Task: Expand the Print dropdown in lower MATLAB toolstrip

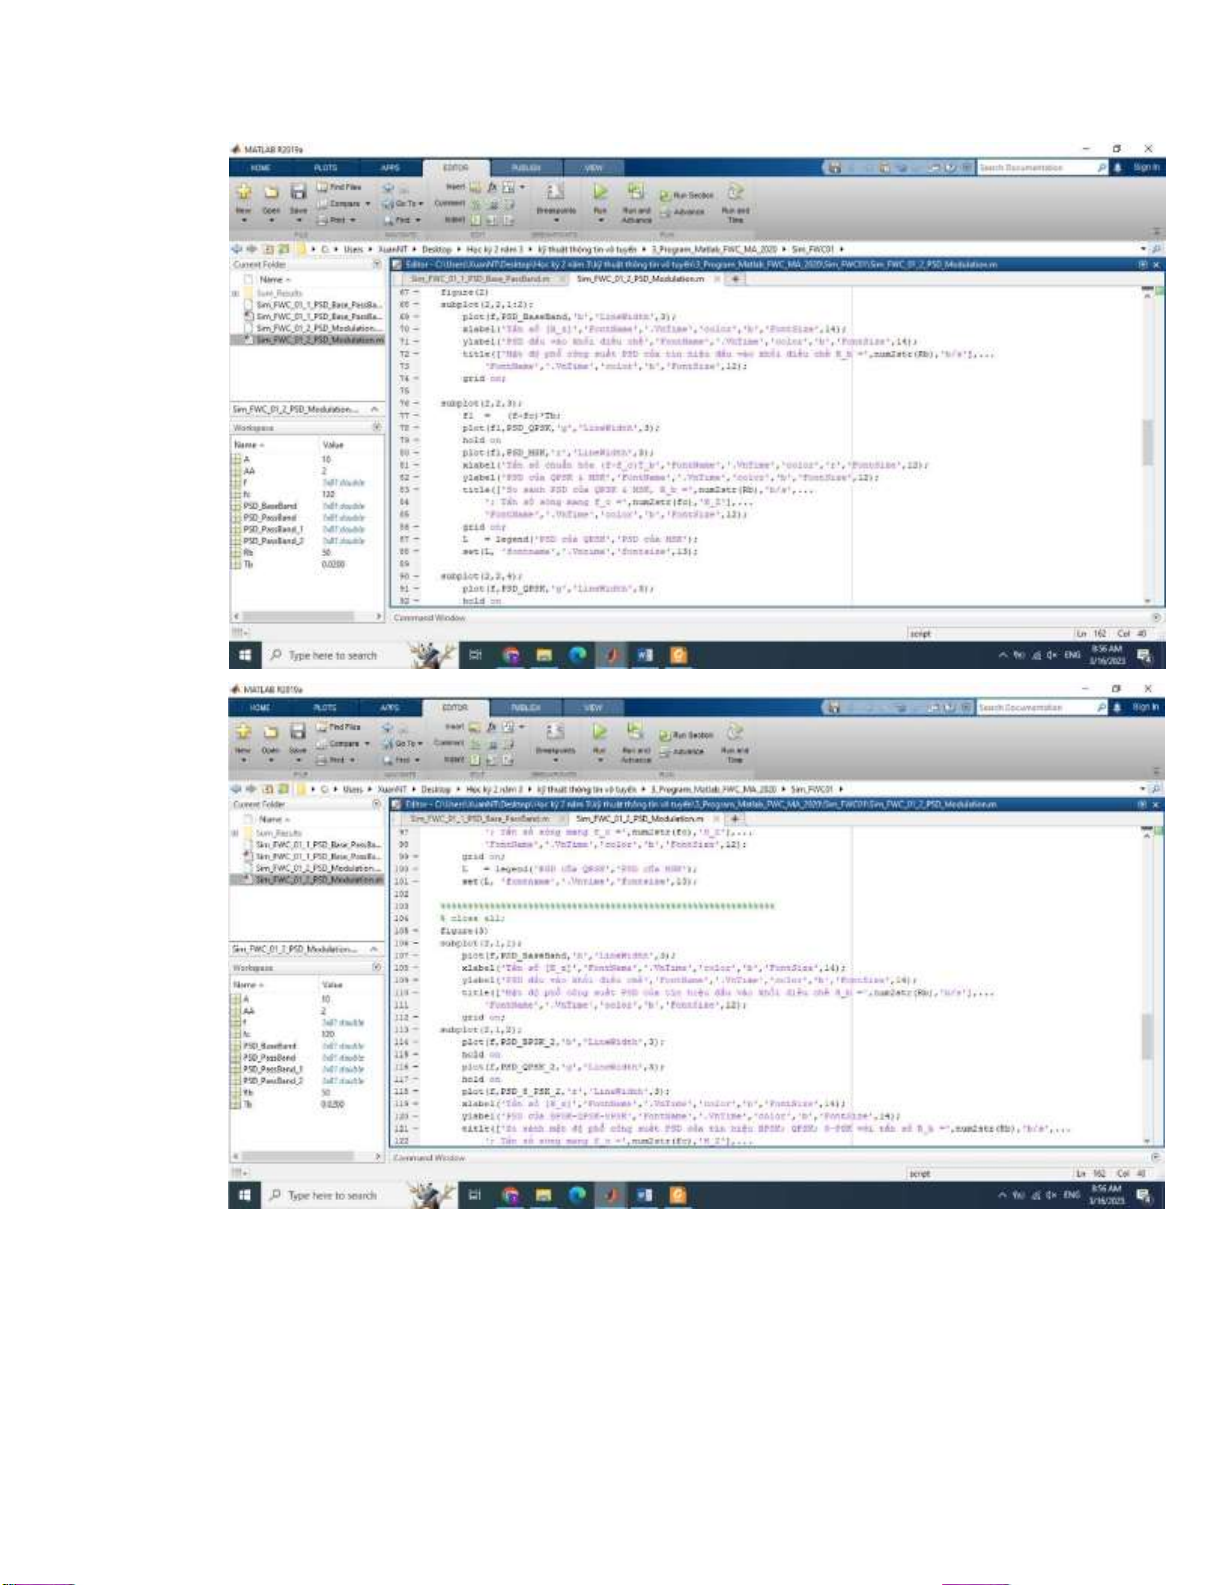Action: pyautogui.click(x=337, y=760)
